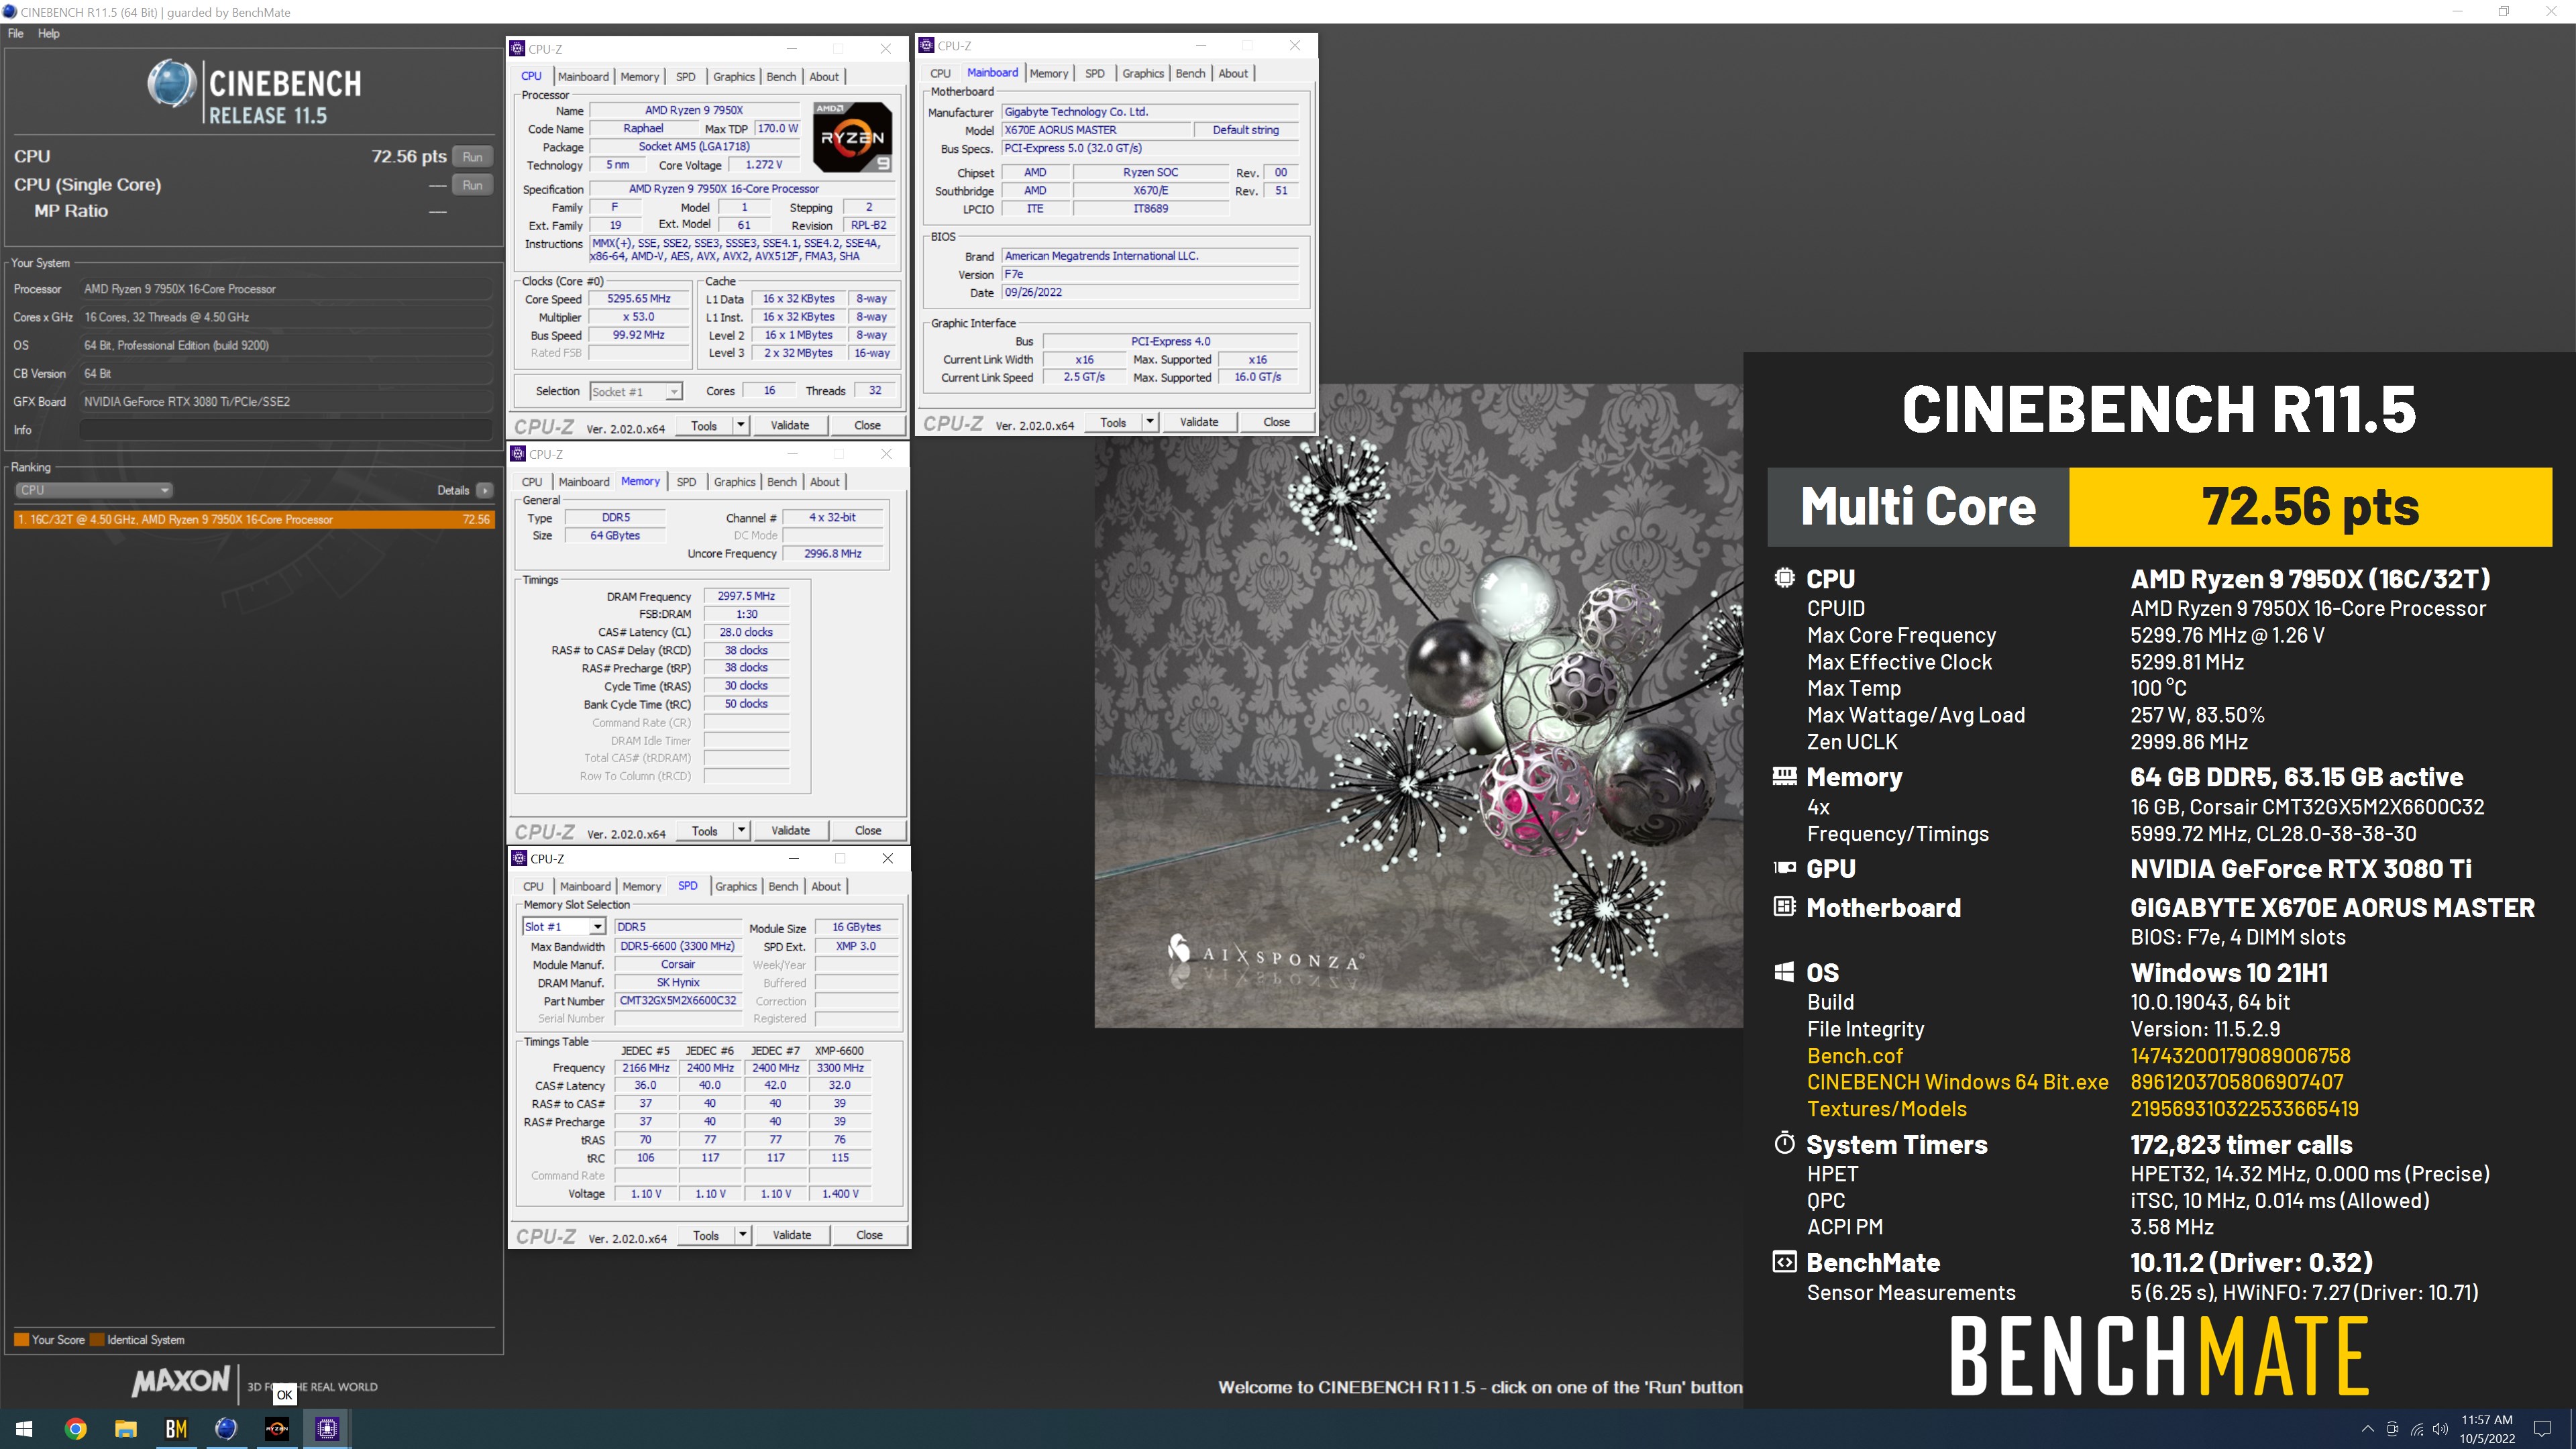The image size is (2576, 1449).
Task: Click the BIOS Date 09/26/2022 field
Action: pyautogui.click(x=1150, y=293)
